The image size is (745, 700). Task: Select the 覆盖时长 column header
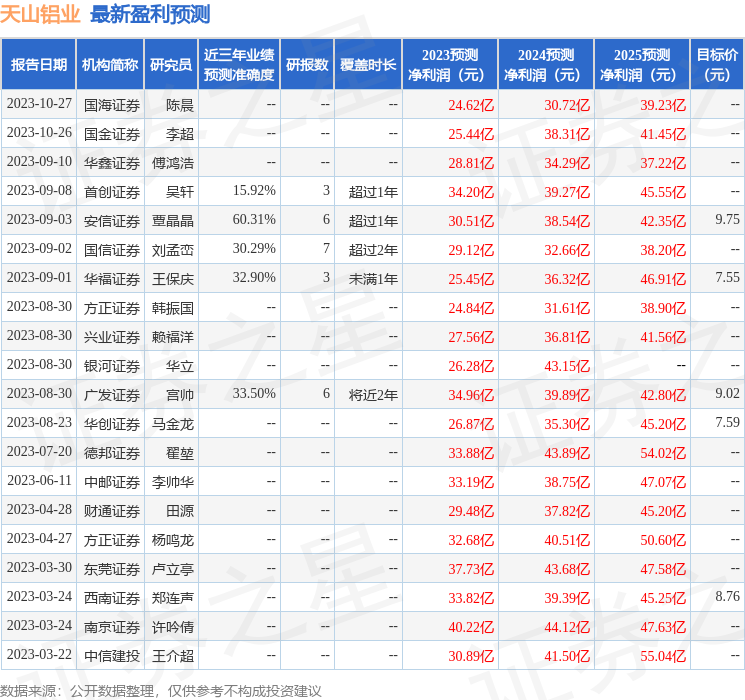coord(368,65)
